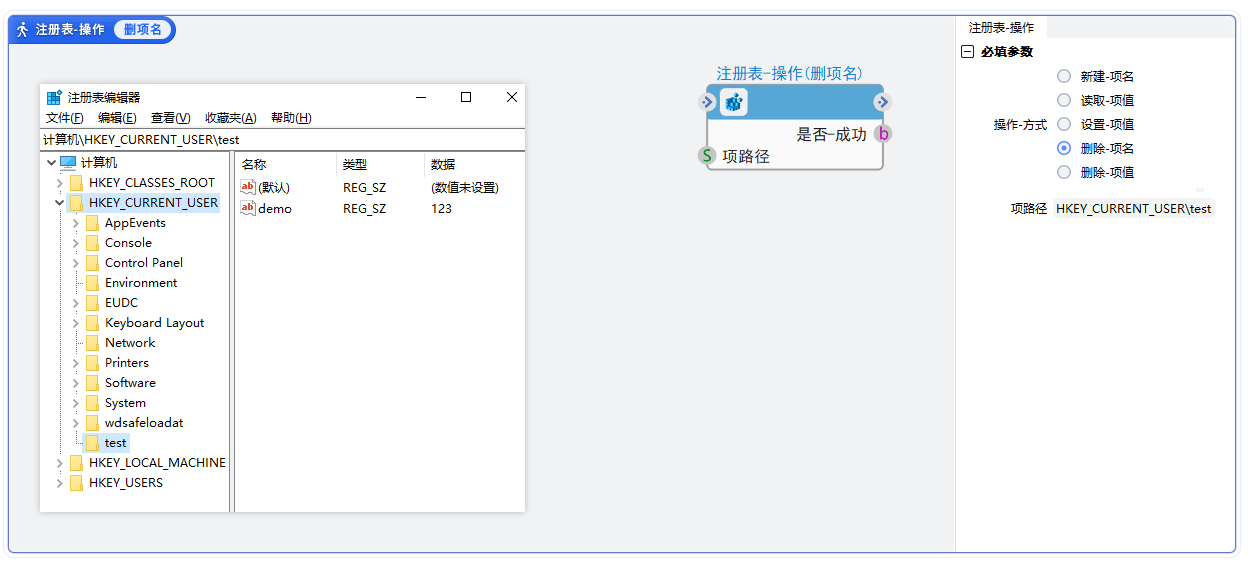Click the (默认) value string icon
The width and height of the screenshot is (1251, 571).
click(x=248, y=187)
